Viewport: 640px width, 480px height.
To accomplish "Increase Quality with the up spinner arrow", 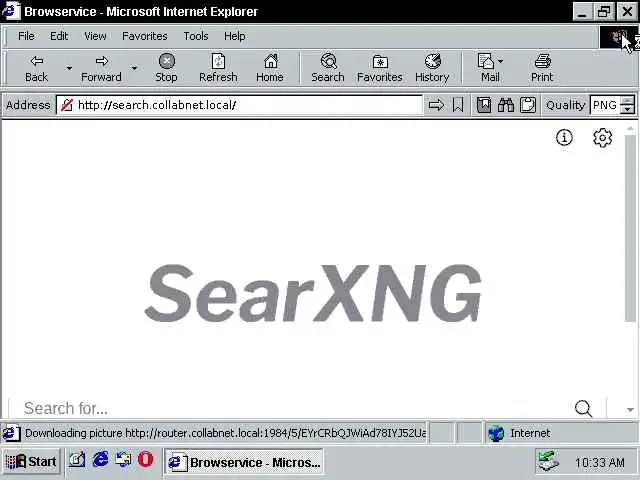I will coord(627,101).
